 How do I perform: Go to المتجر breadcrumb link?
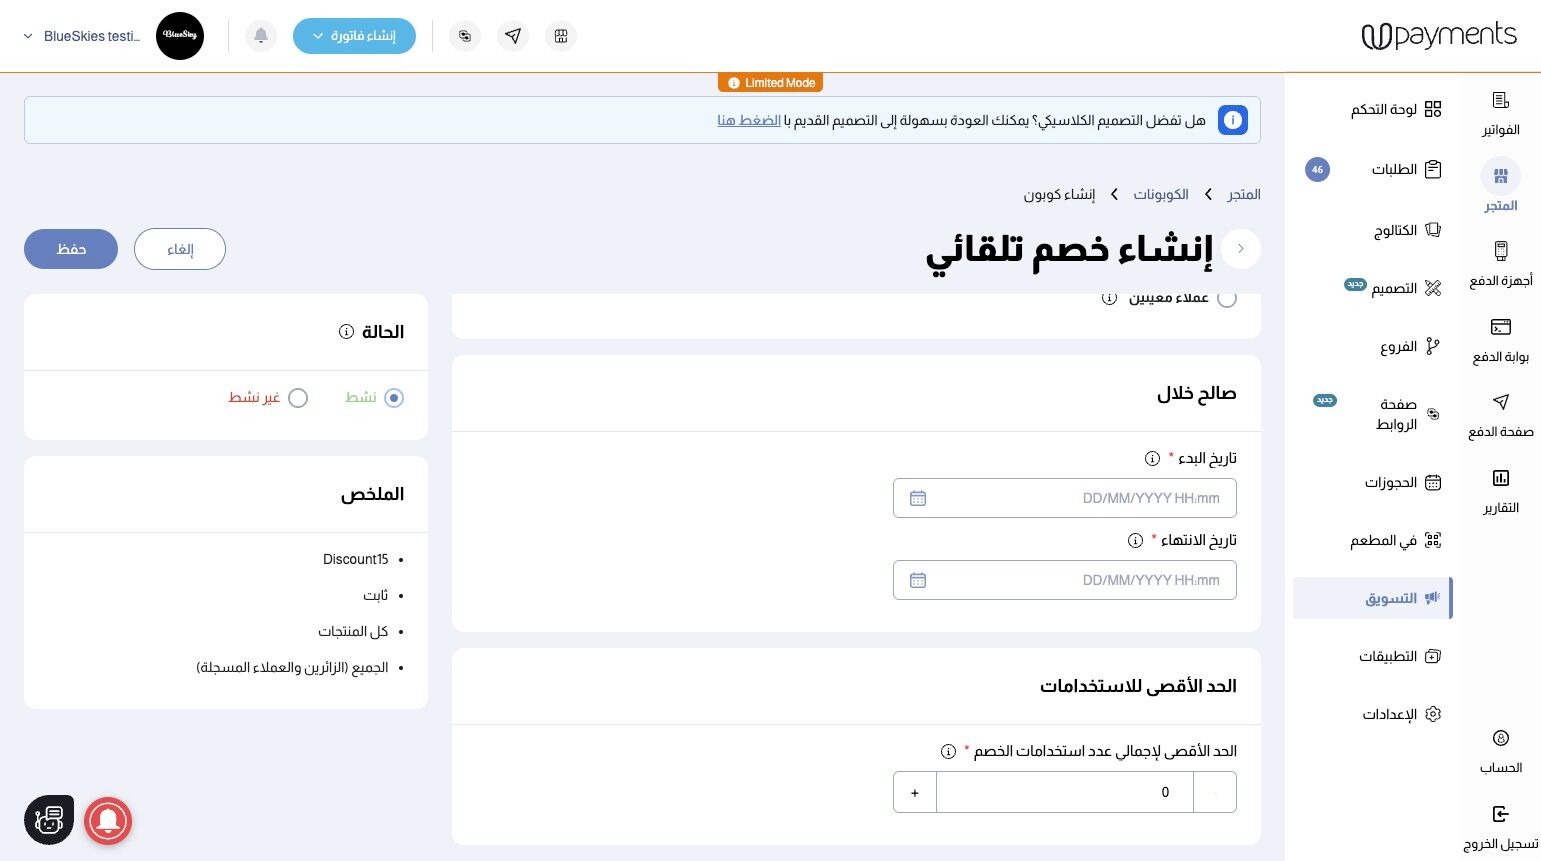[1244, 194]
